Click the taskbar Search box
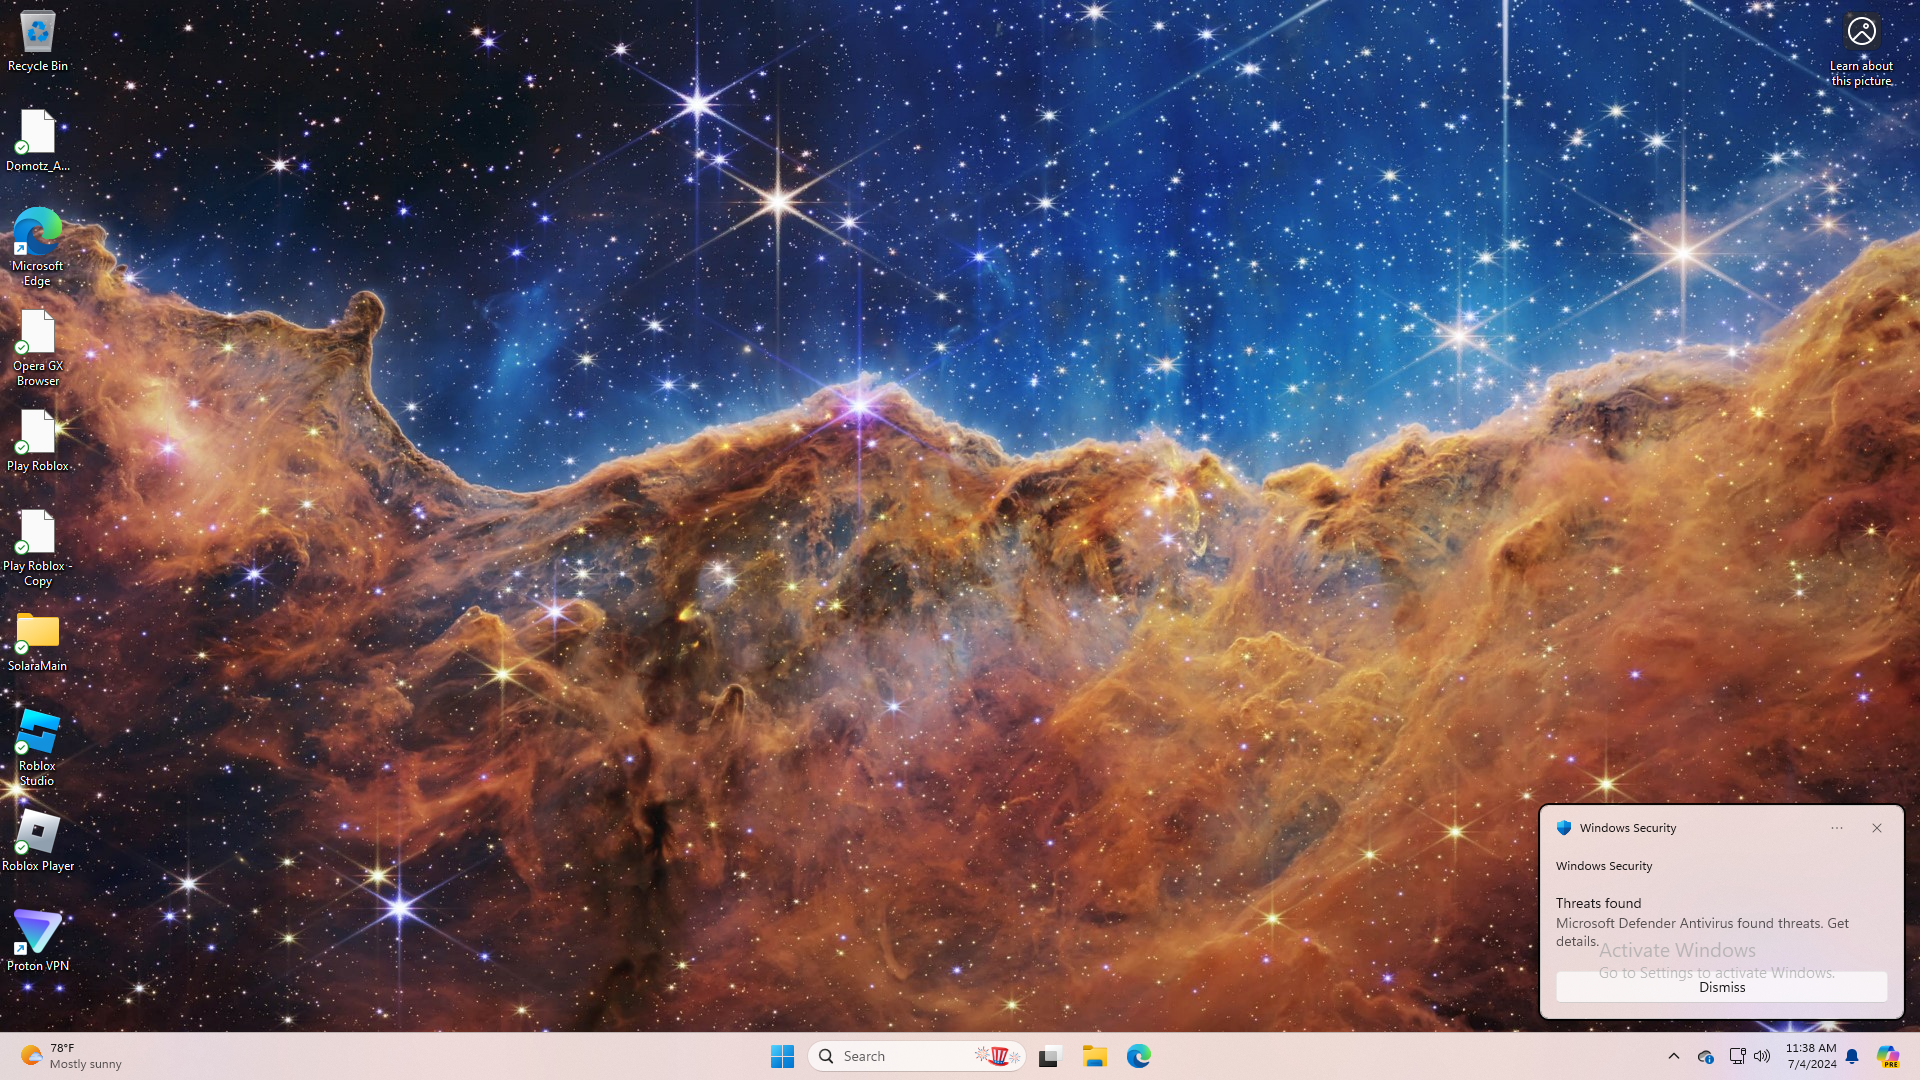The width and height of the screenshot is (1920, 1080). coord(900,1056)
